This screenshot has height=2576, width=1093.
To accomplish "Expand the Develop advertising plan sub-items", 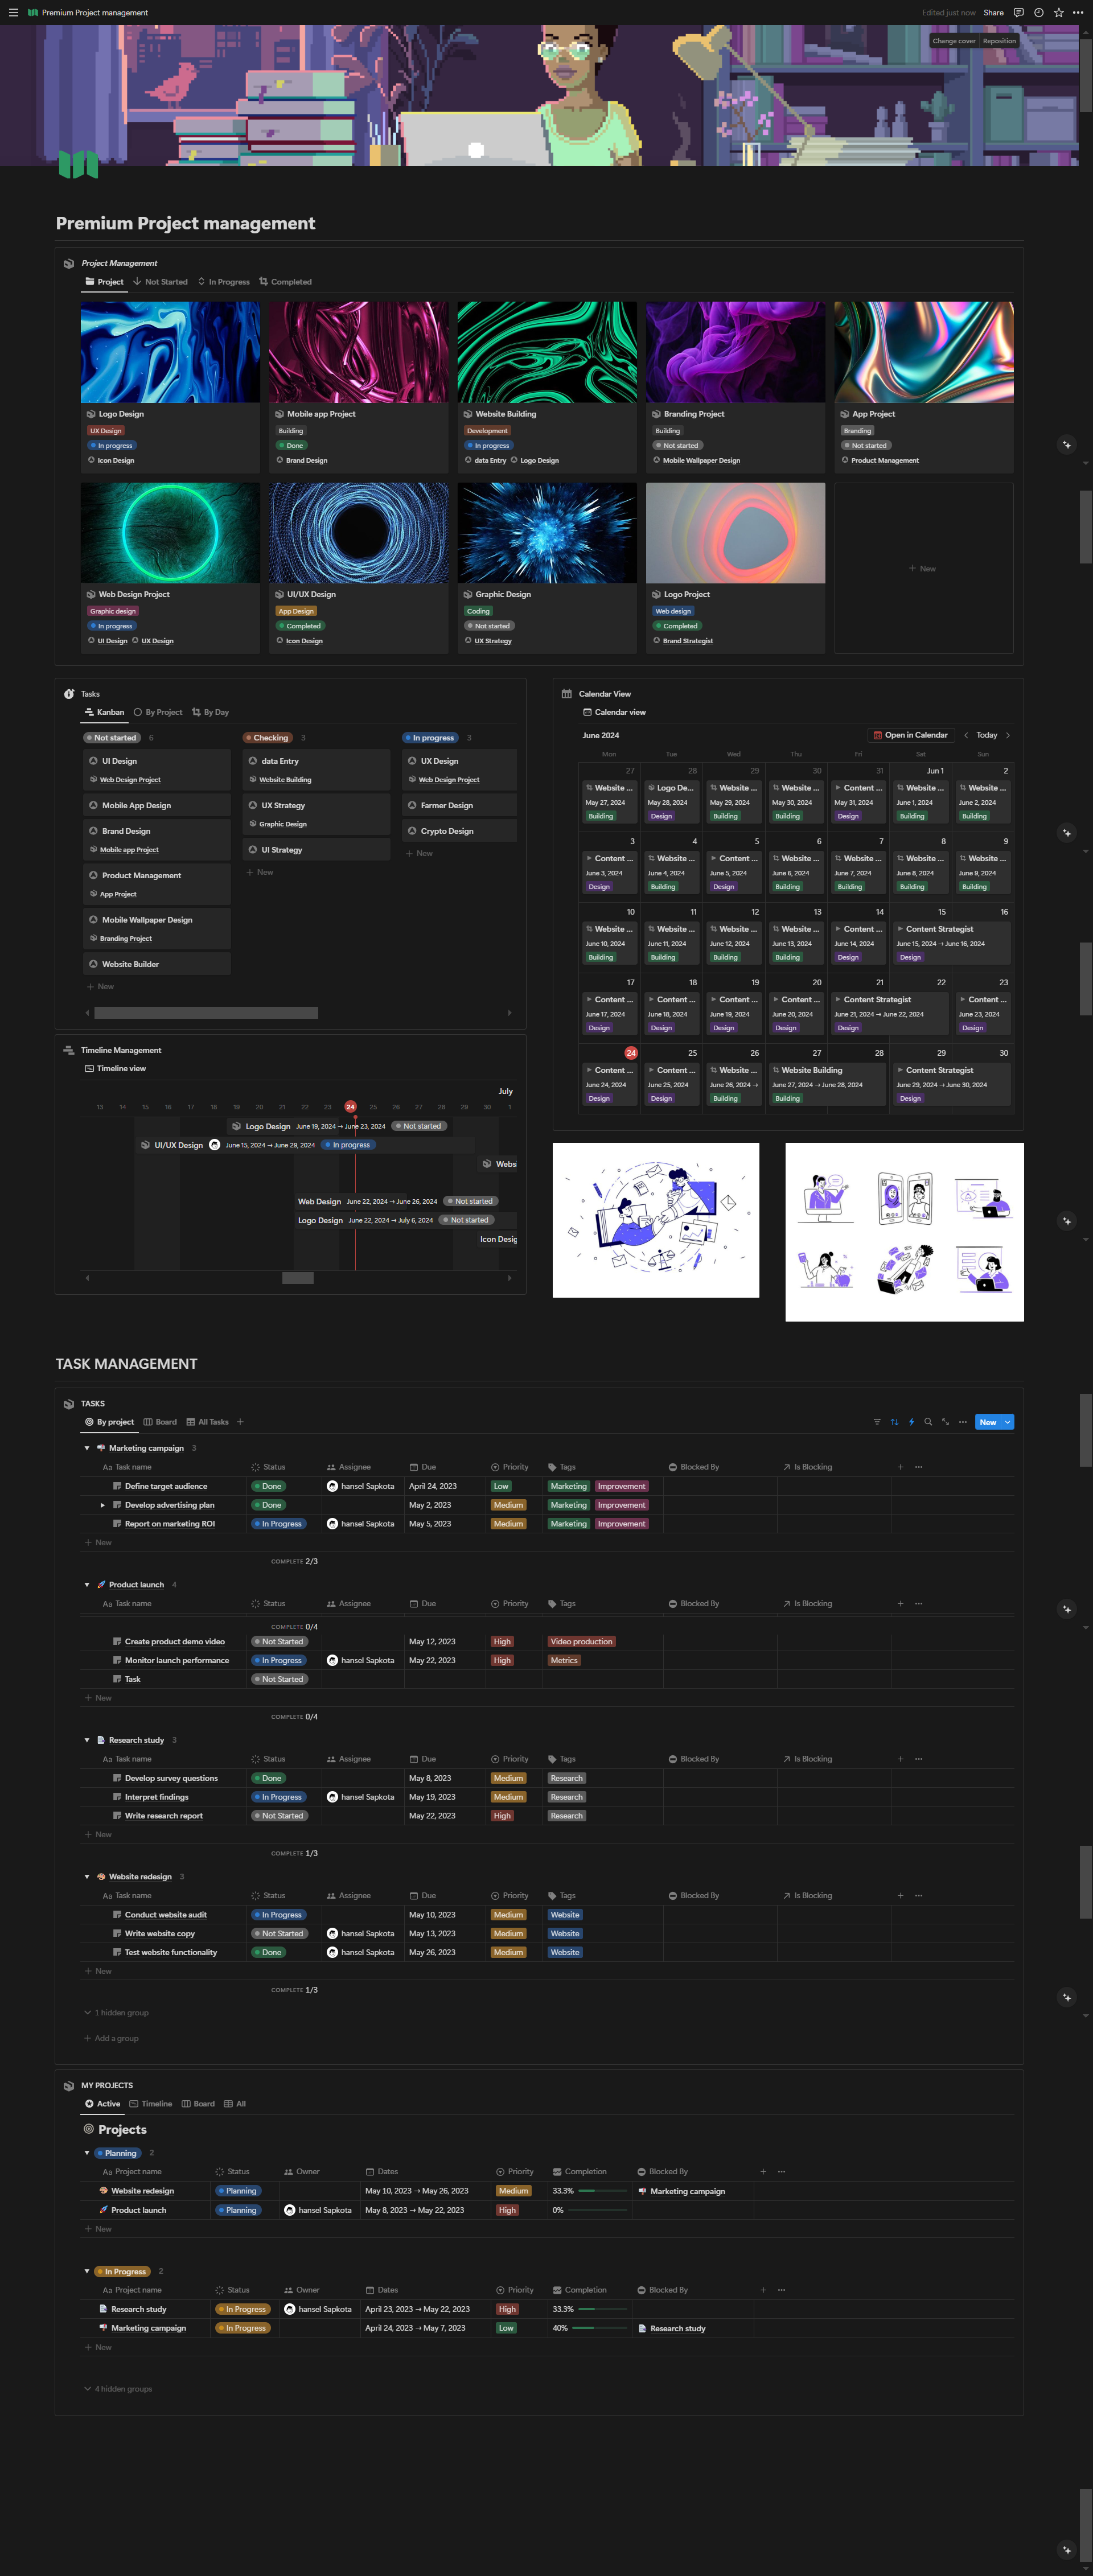I will click(x=102, y=1505).
